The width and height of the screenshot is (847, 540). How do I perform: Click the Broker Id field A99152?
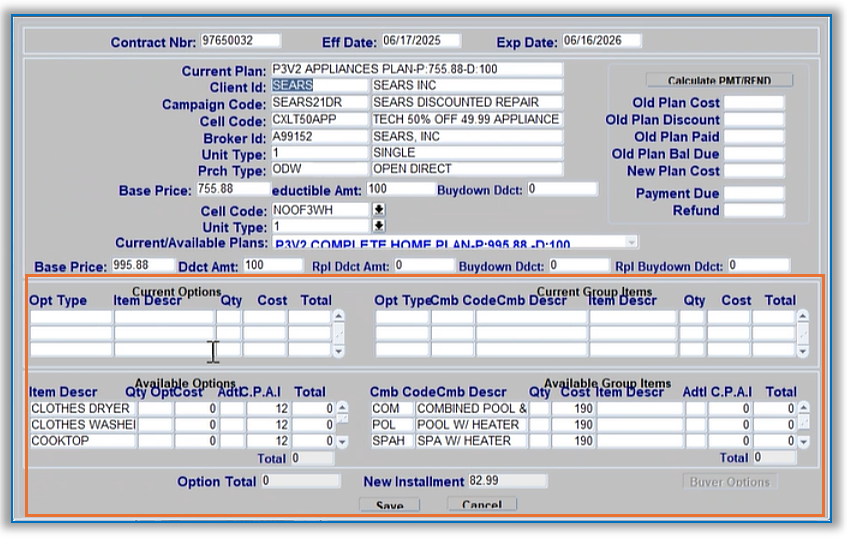pos(319,137)
